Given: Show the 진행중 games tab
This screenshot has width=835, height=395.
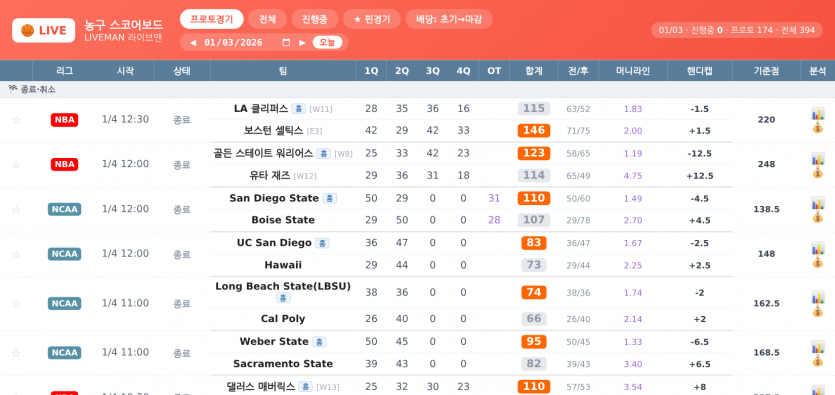Looking at the screenshot, I should 315,19.
